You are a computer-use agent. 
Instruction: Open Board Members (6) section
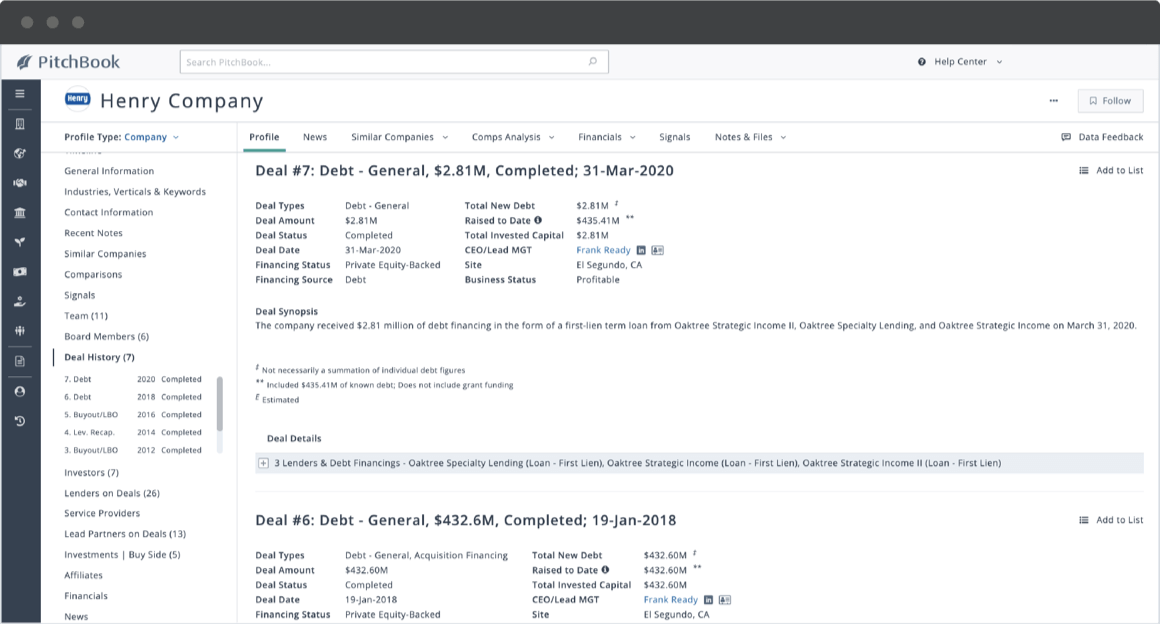(107, 337)
